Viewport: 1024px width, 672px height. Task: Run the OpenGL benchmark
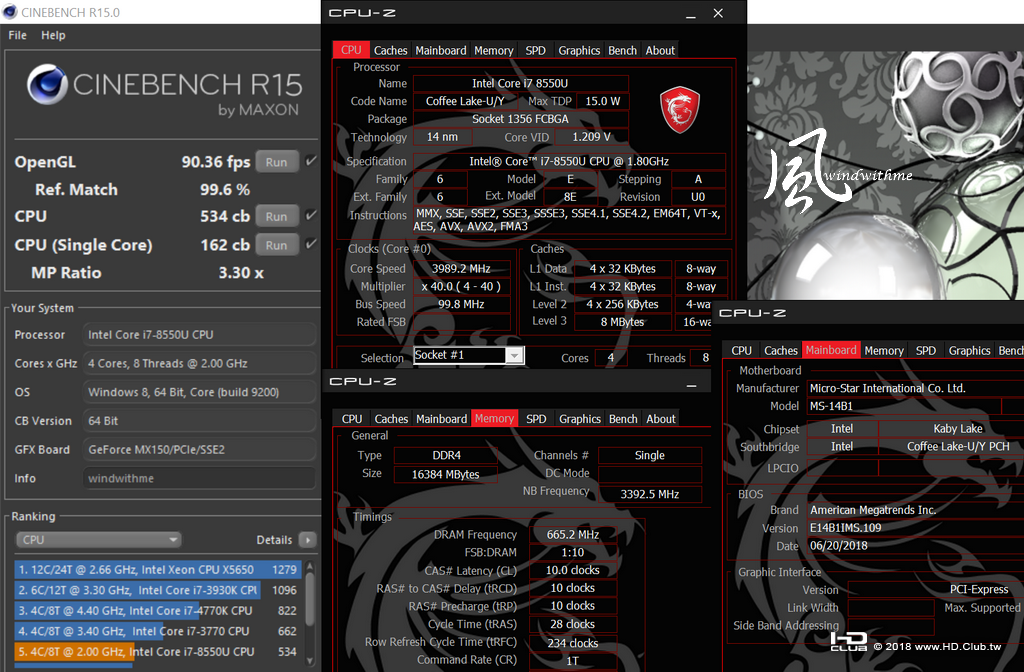pyautogui.click(x=276, y=162)
